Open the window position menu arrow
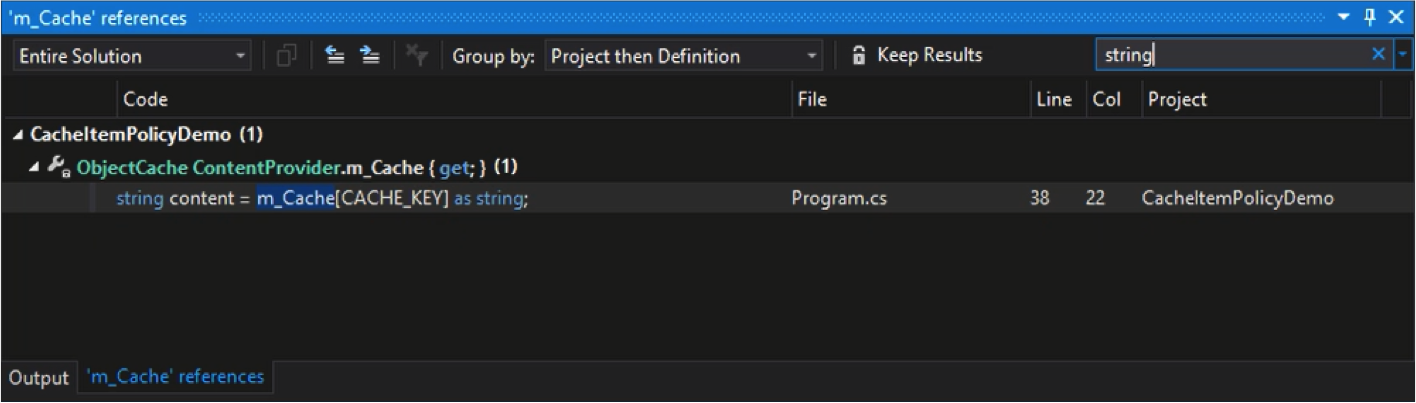This screenshot has height=403, width=1416. point(1344,17)
